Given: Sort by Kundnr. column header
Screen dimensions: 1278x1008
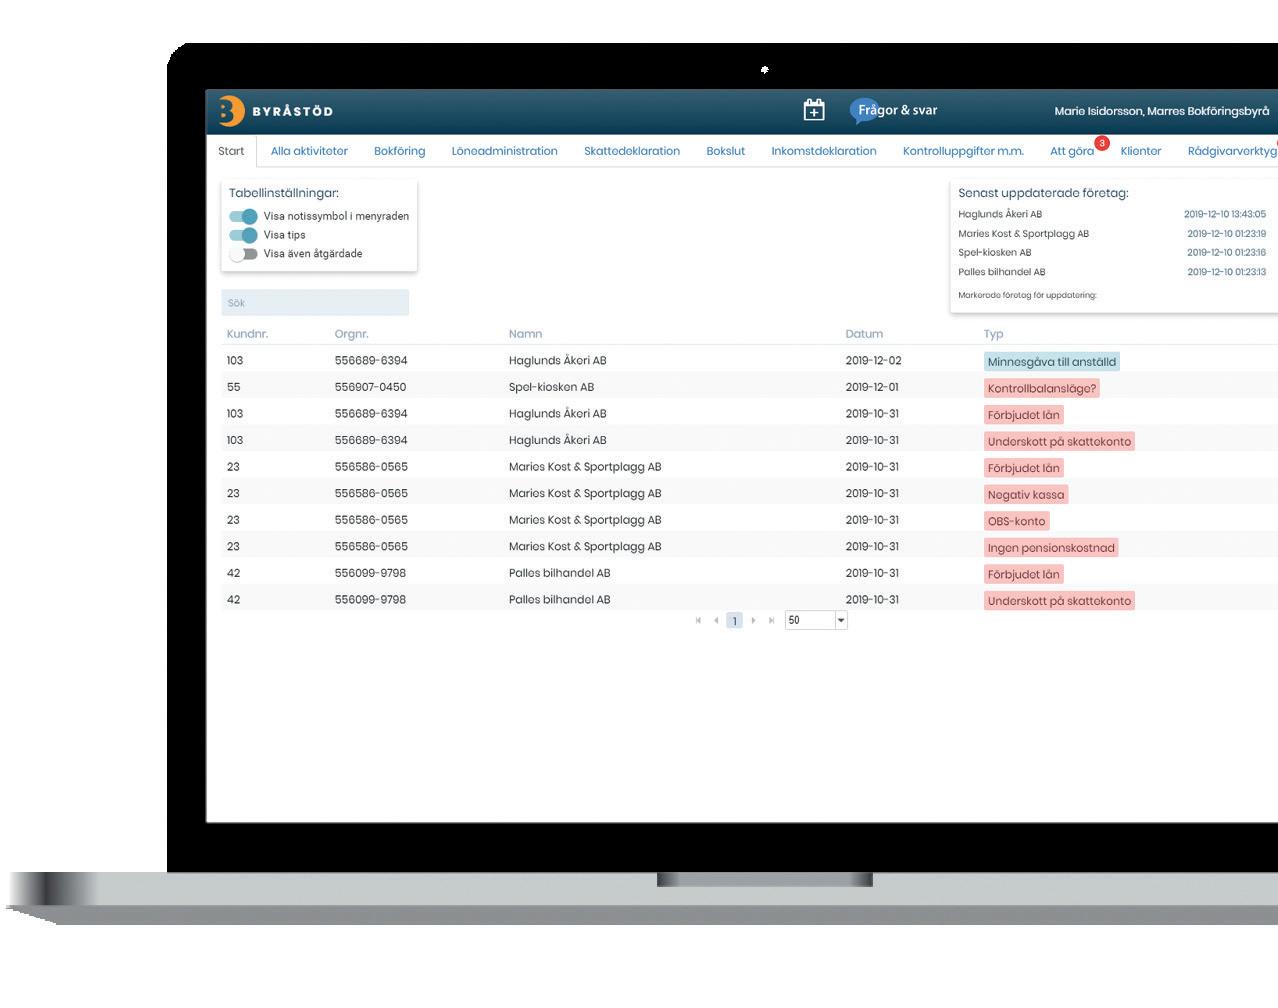Looking at the screenshot, I should click(x=247, y=334).
